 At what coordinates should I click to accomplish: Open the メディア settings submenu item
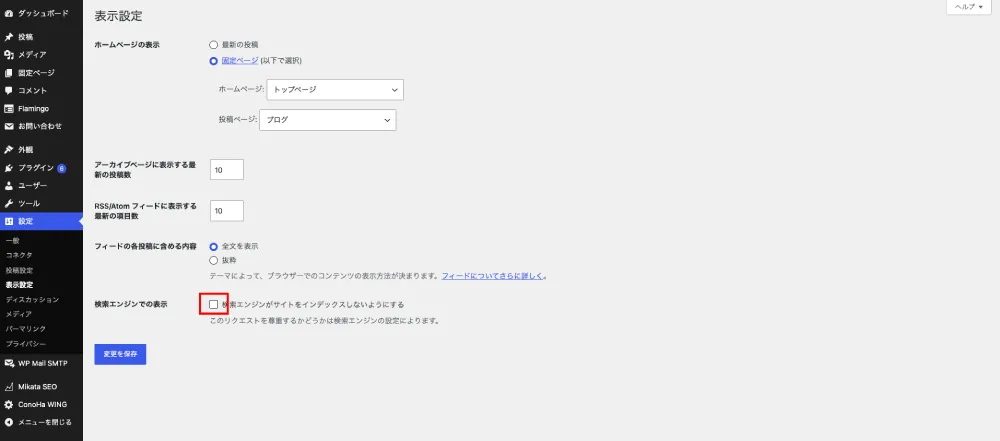[18, 315]
